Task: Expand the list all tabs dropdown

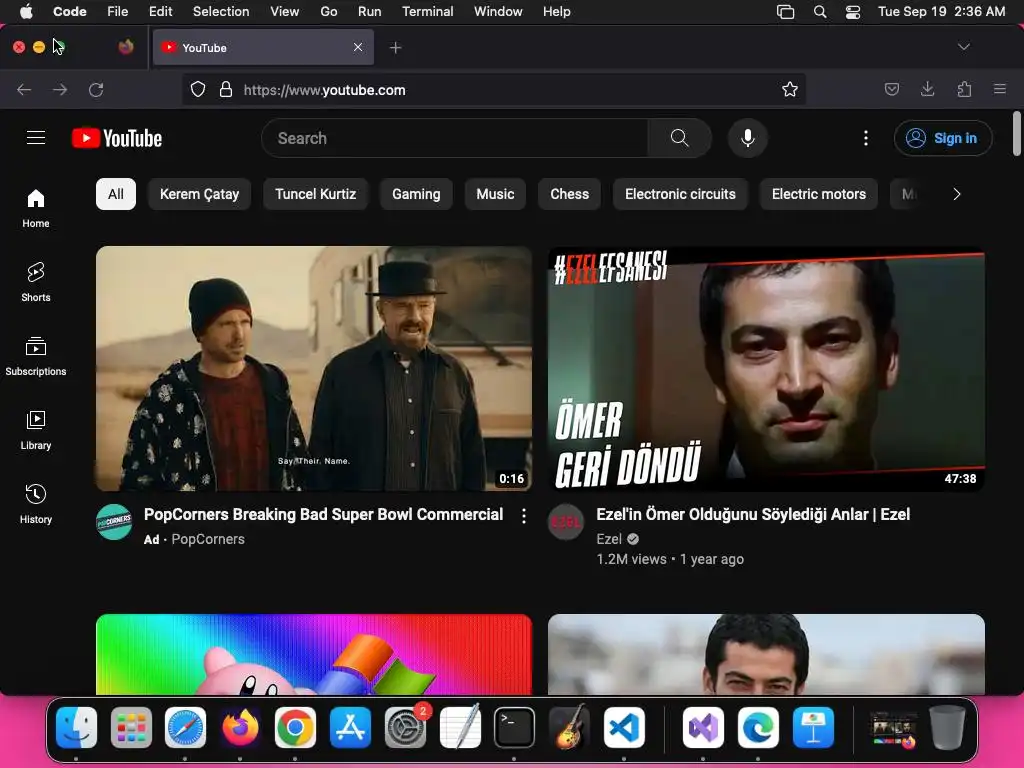Action: [963, 47]
